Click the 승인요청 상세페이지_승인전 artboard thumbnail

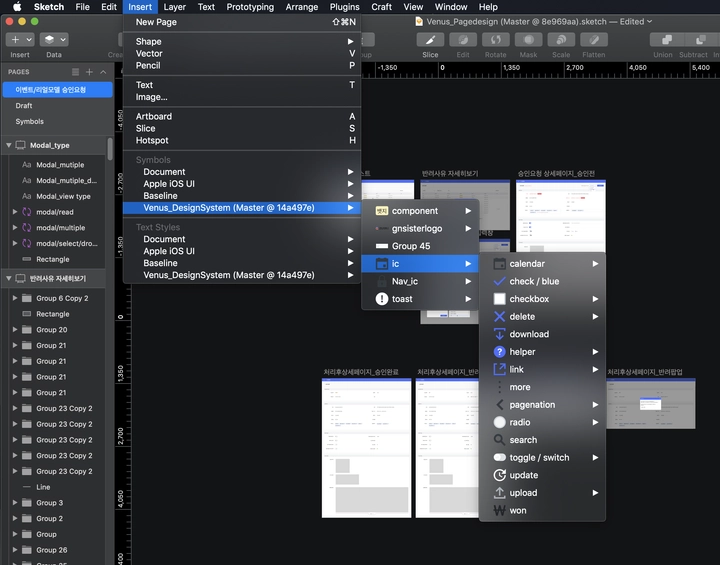click(561, 216)
